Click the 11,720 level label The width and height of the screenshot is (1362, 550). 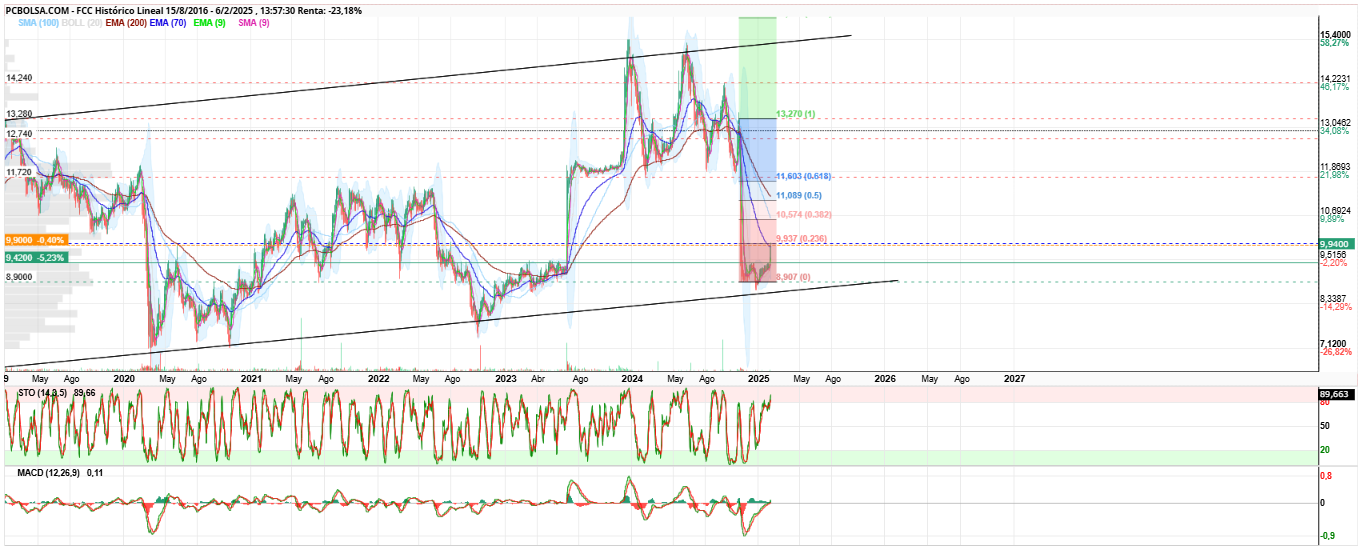tap(19, 172)
